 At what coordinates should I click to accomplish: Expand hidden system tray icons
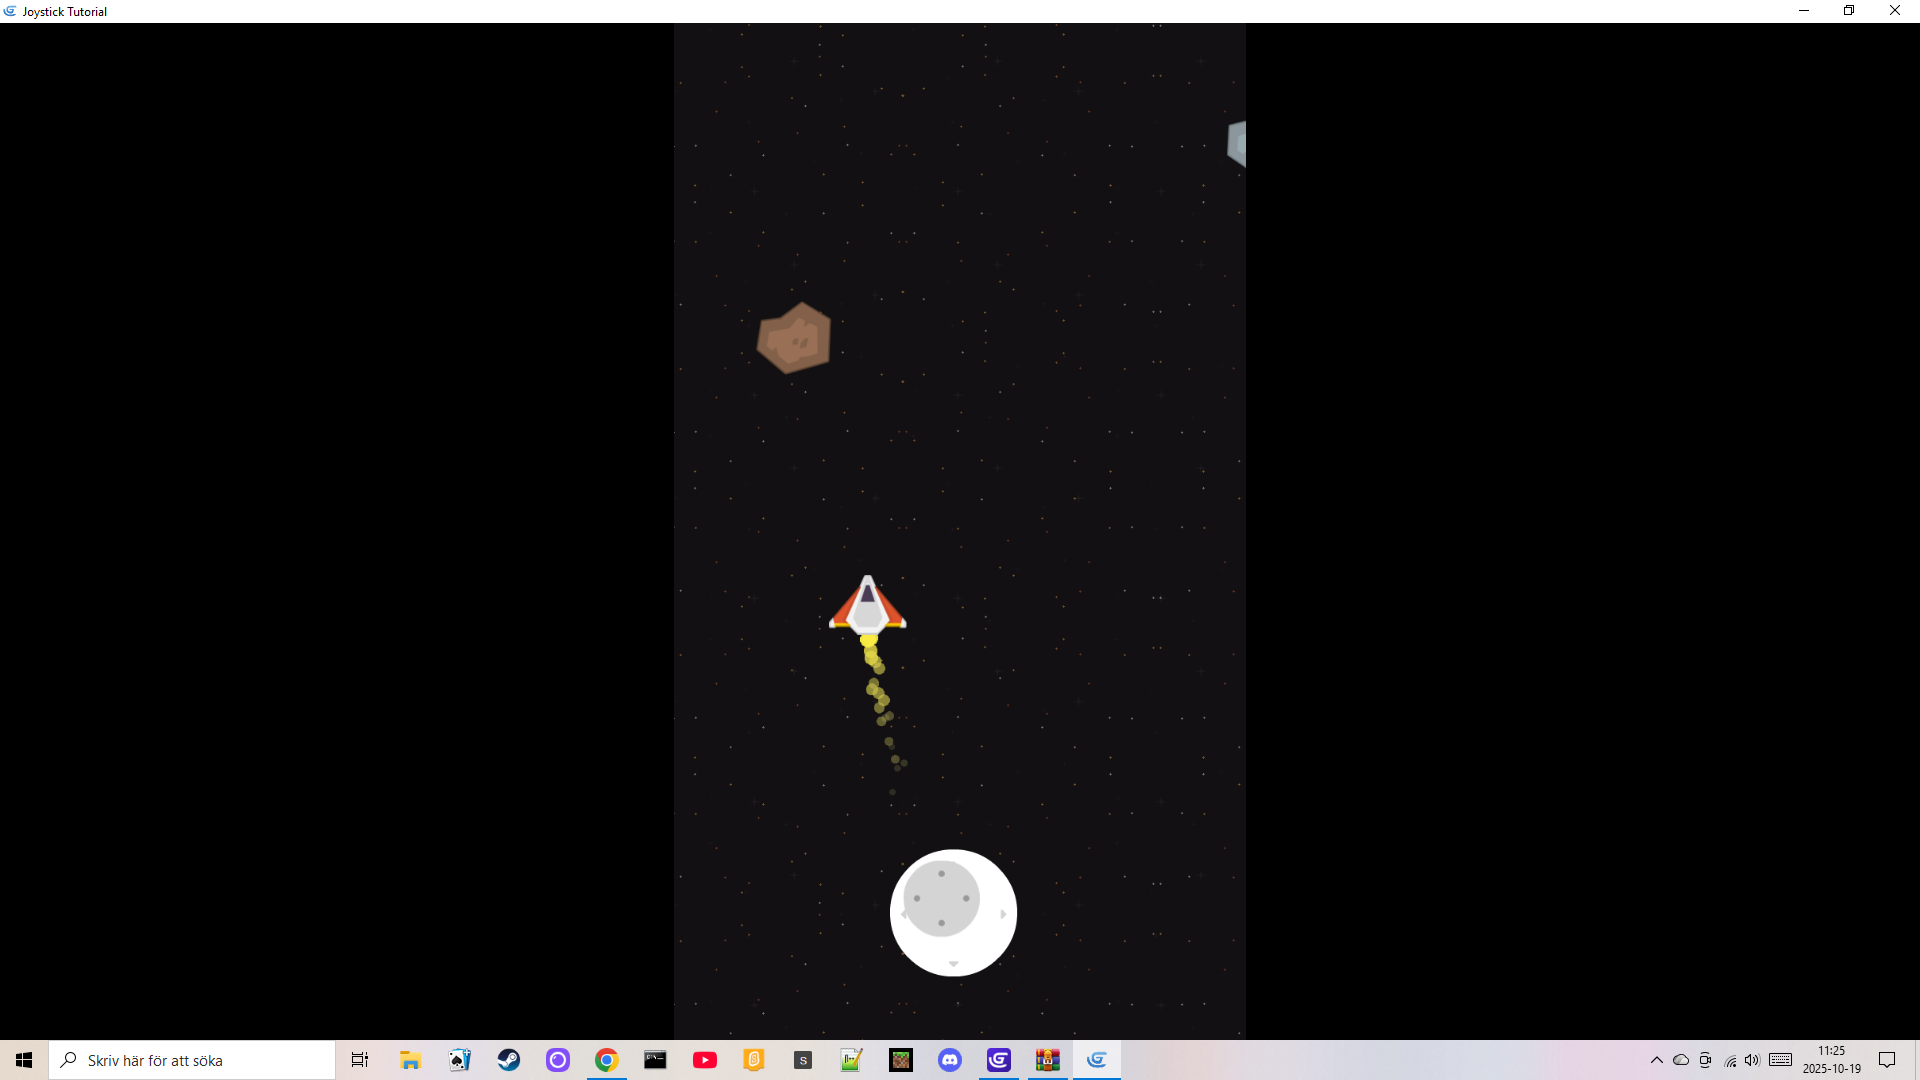click(x=1657, y=1060)
